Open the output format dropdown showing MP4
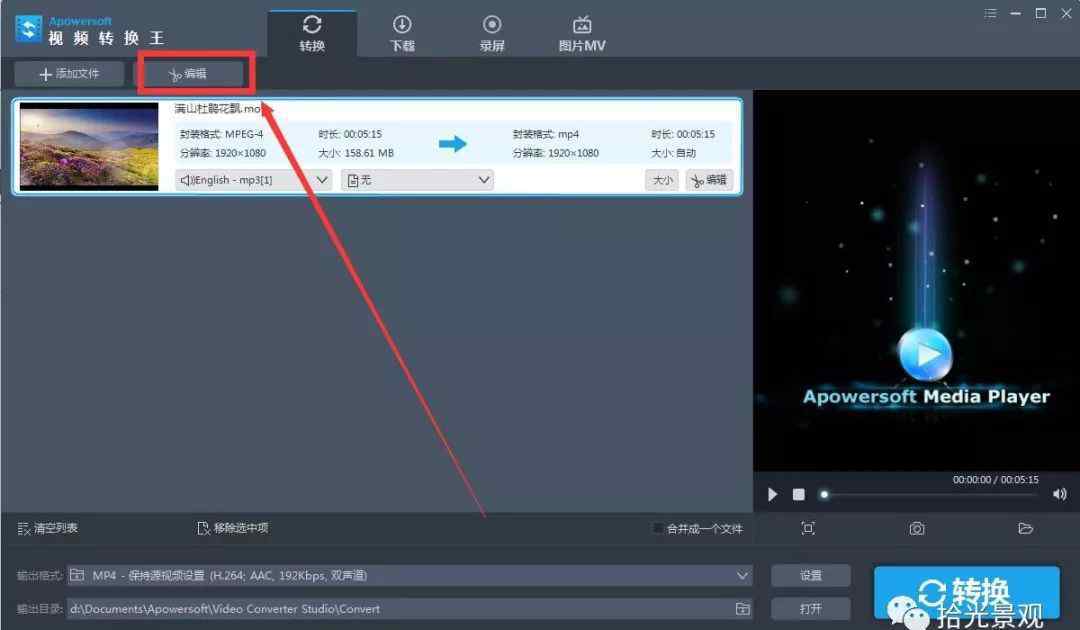Screen dimensions: 1080x630 click(x=409, y=575)
